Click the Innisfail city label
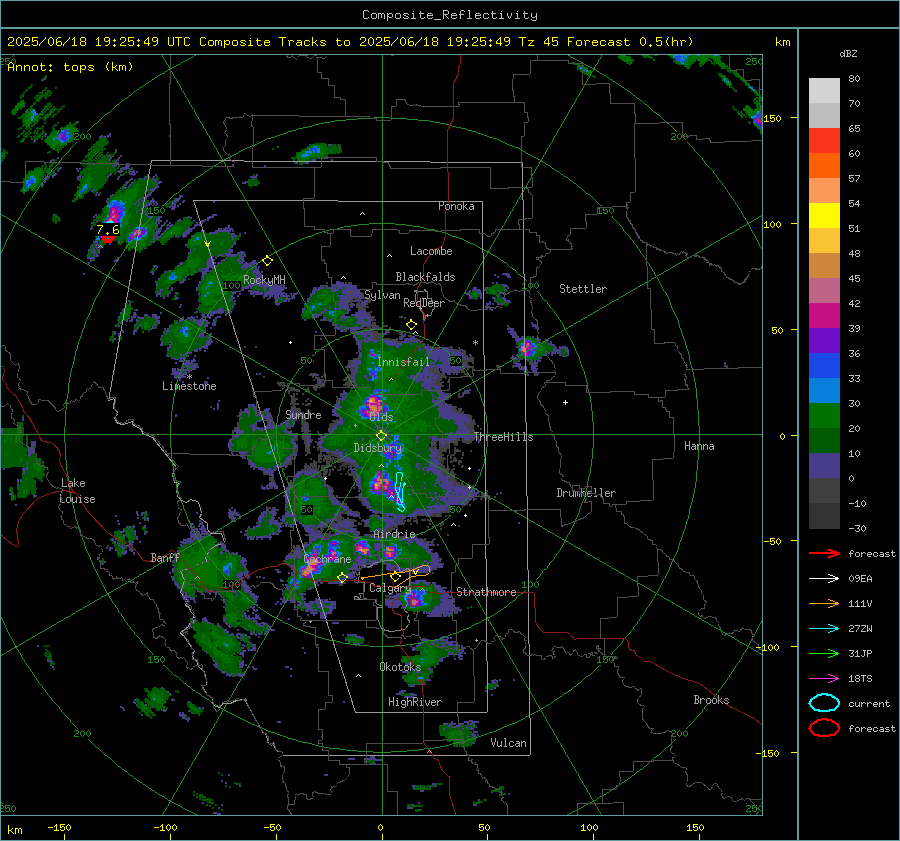 coord(403,362)
